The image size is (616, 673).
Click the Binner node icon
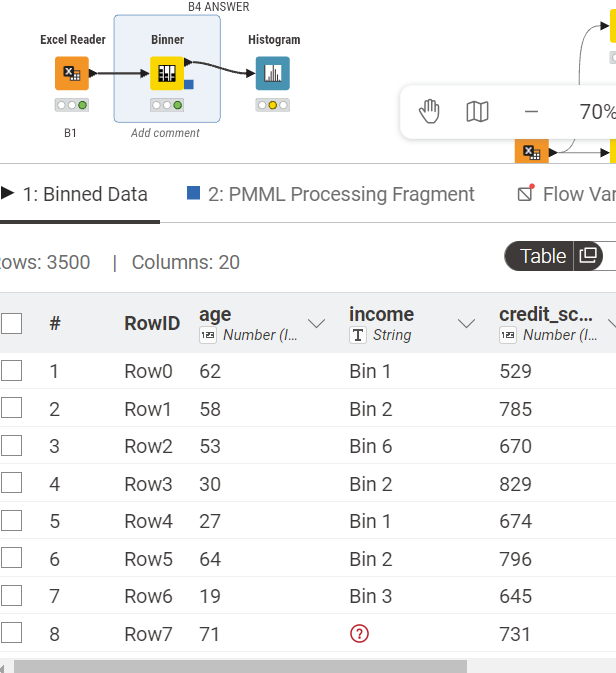(167, 73)
